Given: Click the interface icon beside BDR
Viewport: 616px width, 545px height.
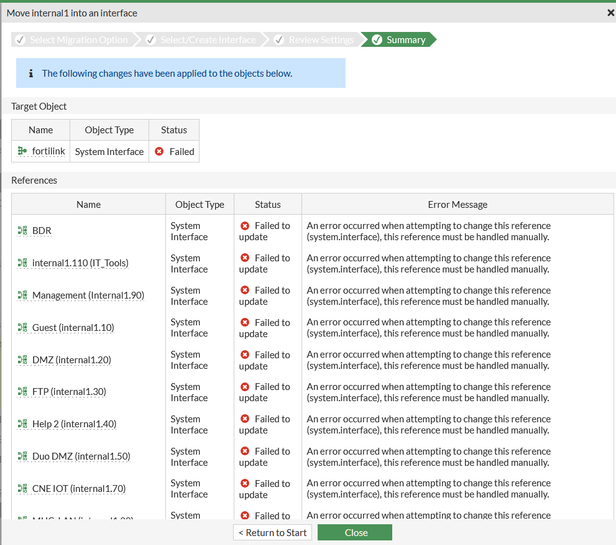Looking at the screenshot, I should tap(22, 231).
